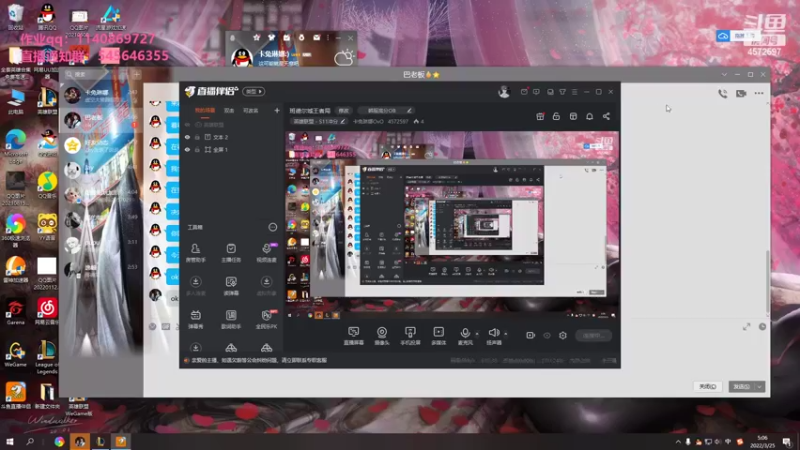
Task: Click the notification bell in the stream header
Action: tap(589, 116)
